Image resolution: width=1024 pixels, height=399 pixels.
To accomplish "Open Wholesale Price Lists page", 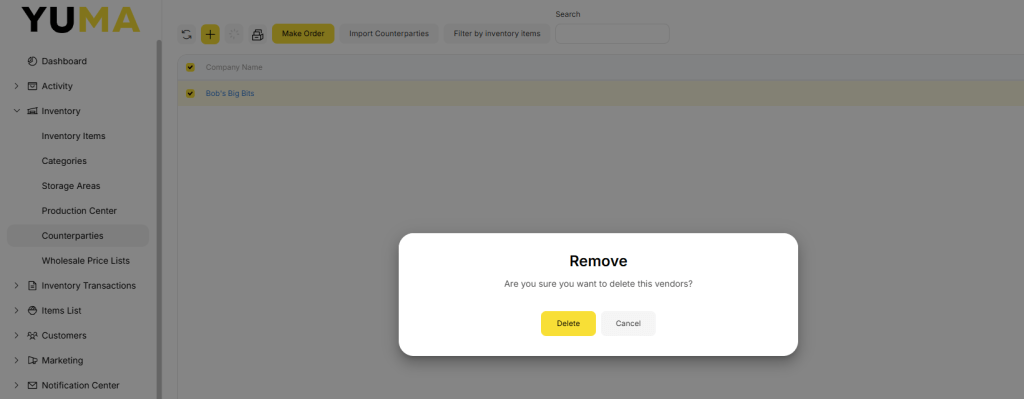I will (x=86, y=261).
